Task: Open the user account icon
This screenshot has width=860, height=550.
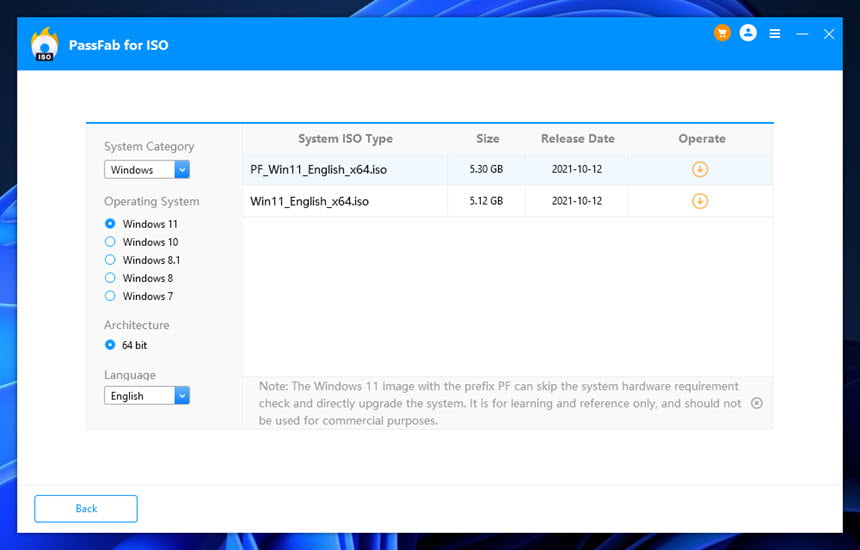Action: (x=748, y=33)
